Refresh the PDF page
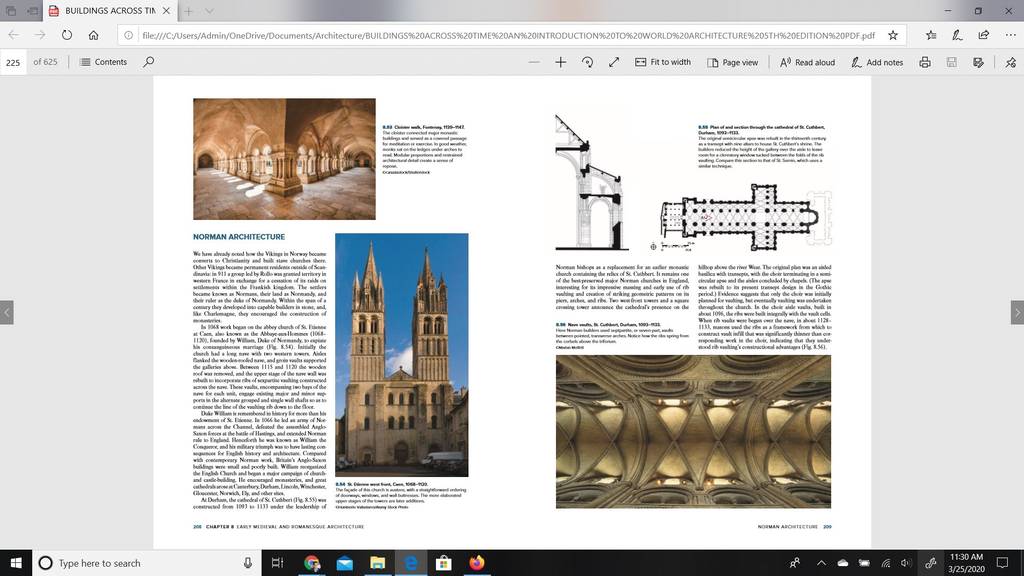The height and width of the screenshot is (576, 1024). [x=67, y=35]
